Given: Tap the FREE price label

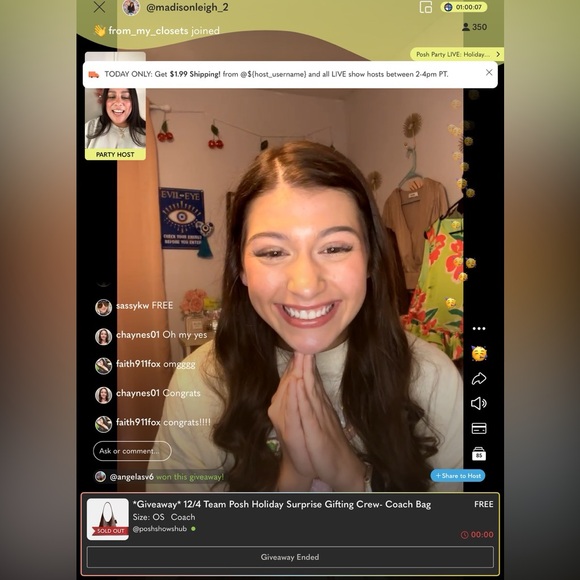Looking at the screenshot, I should click(484, 505).
